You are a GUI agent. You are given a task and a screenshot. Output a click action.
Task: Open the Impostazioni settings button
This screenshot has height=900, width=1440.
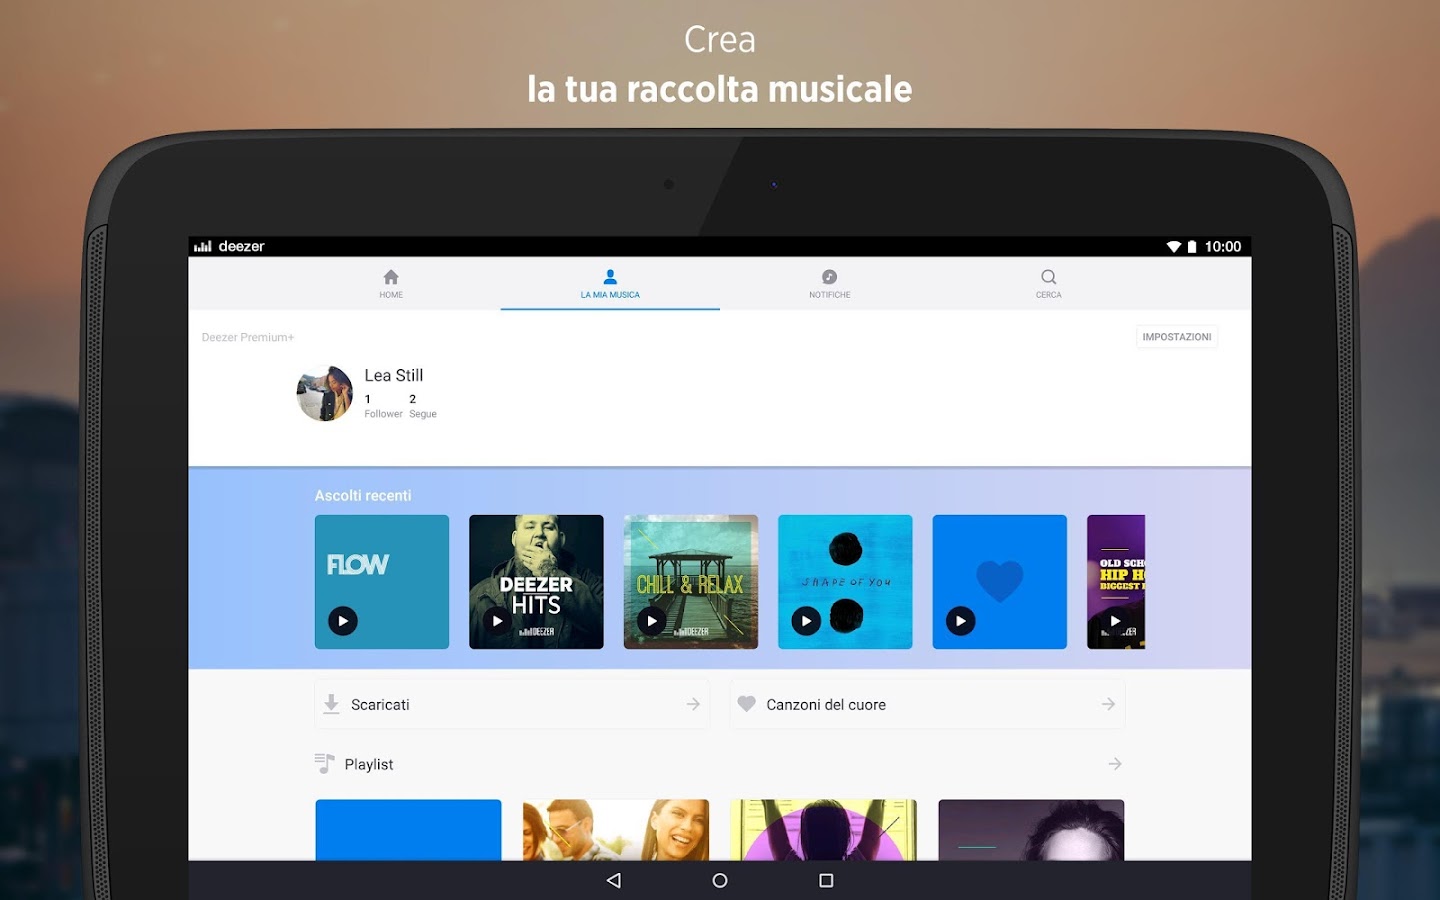click(x=1177, y=337)
